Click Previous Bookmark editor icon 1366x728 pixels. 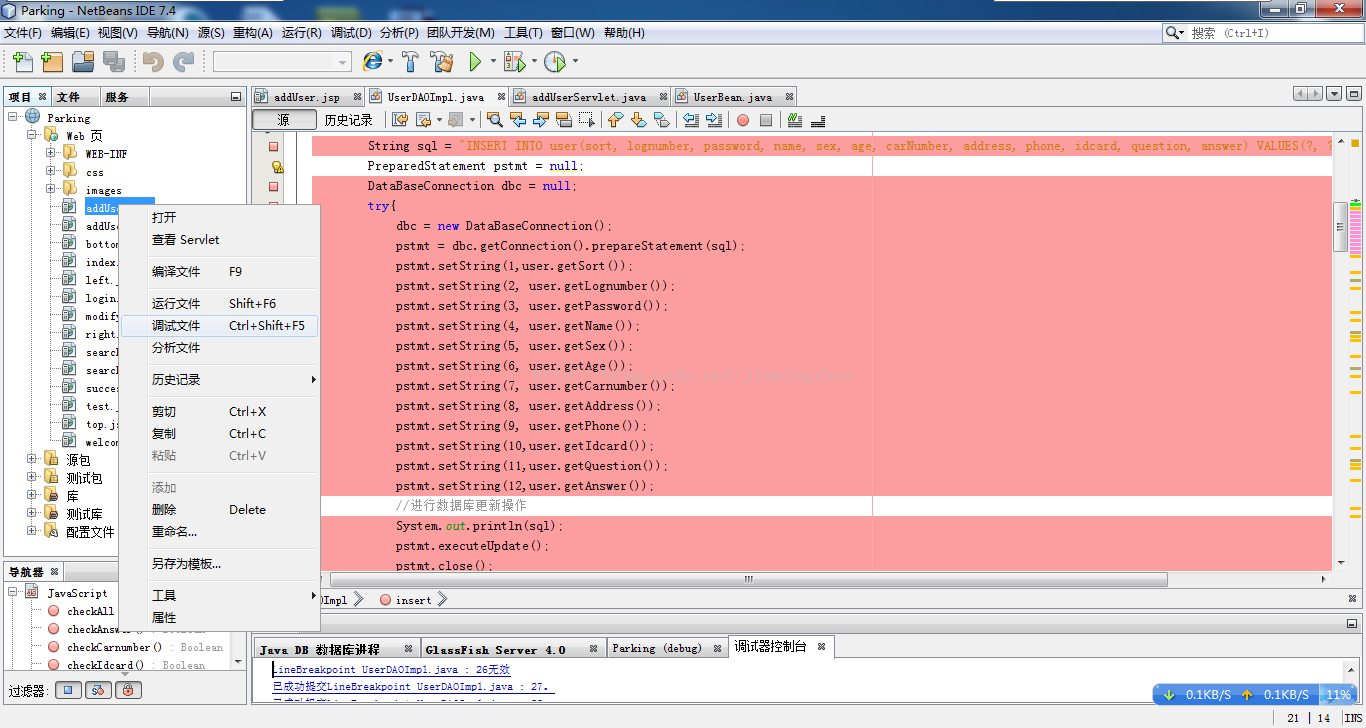coord(615,120)
